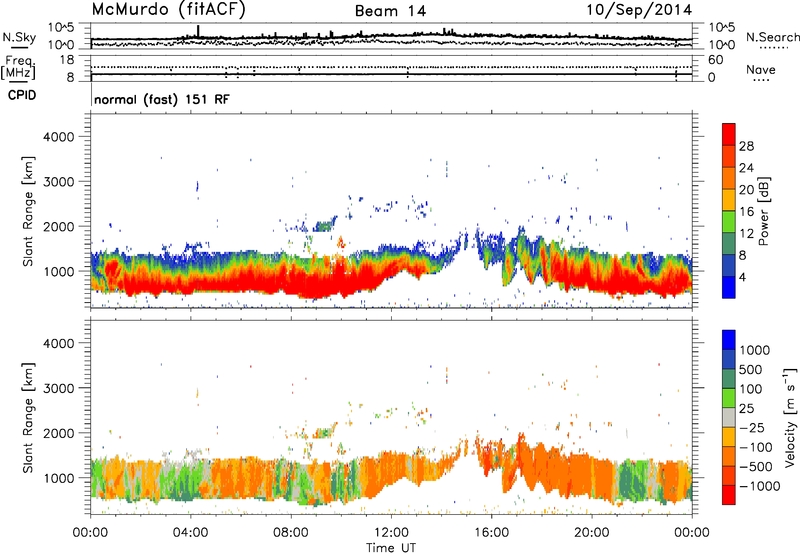Image resolution: width=800 pixels, height=554 pixels.
Task: Click the '12:00' time tick label
Action: click(391, 533)
